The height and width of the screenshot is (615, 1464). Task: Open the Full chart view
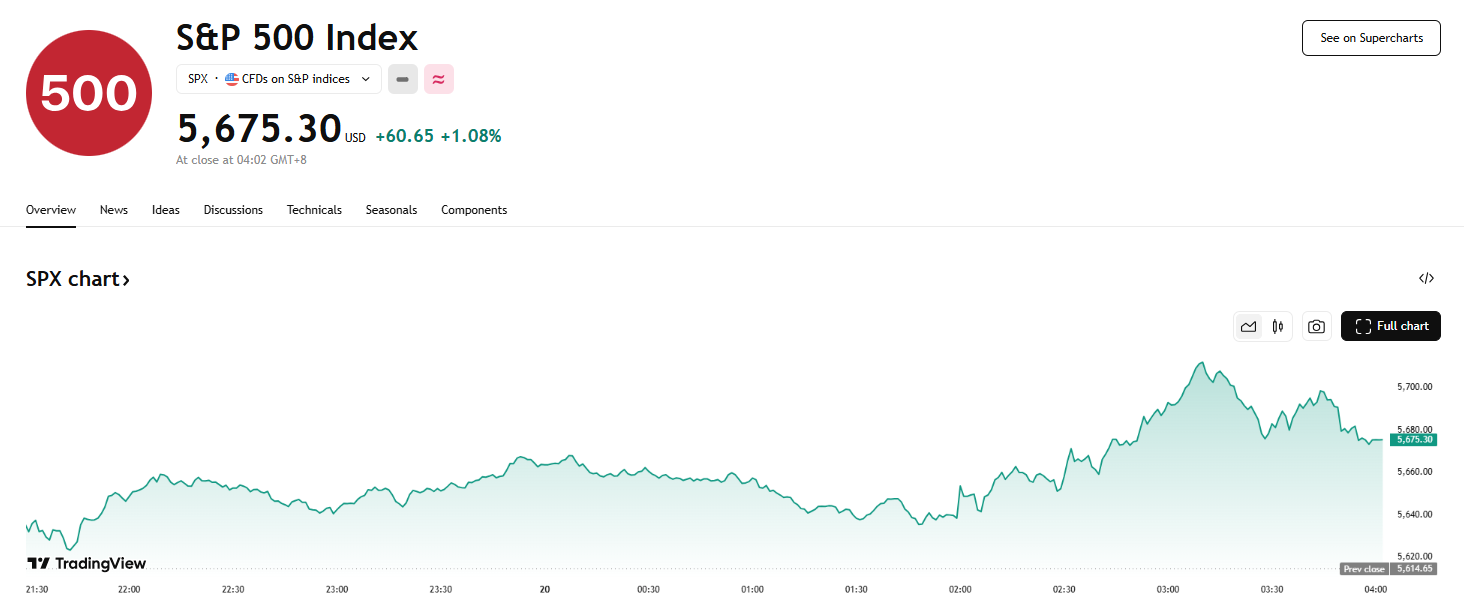pyautogui.click(x=1391, y=326)
